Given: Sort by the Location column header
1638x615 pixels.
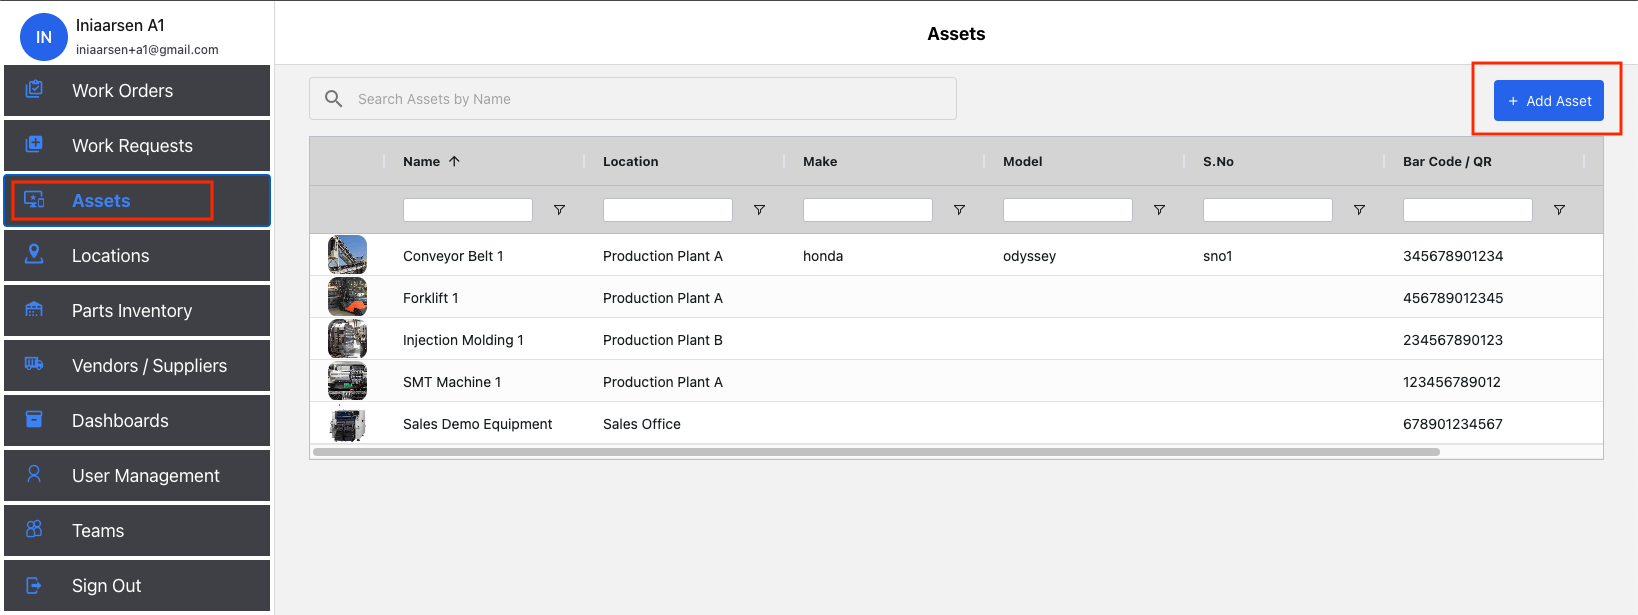Looking at the screenshot, I should point(630,161).
